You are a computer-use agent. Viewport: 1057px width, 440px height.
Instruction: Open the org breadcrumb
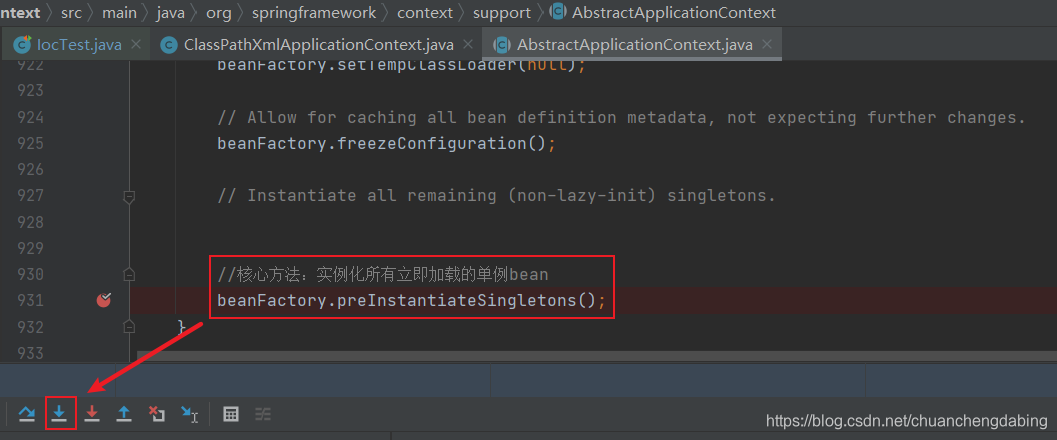click(x=218, y=13)
